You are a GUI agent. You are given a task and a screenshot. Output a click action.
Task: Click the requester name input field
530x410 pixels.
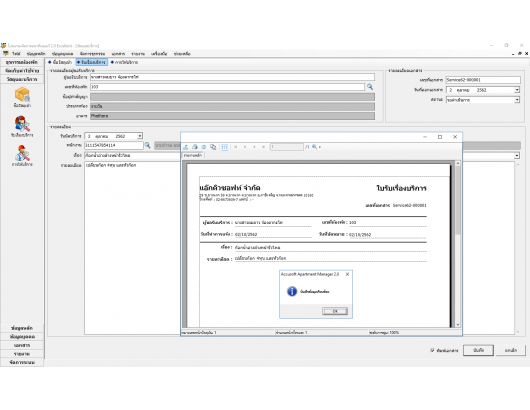pos(232,77)
